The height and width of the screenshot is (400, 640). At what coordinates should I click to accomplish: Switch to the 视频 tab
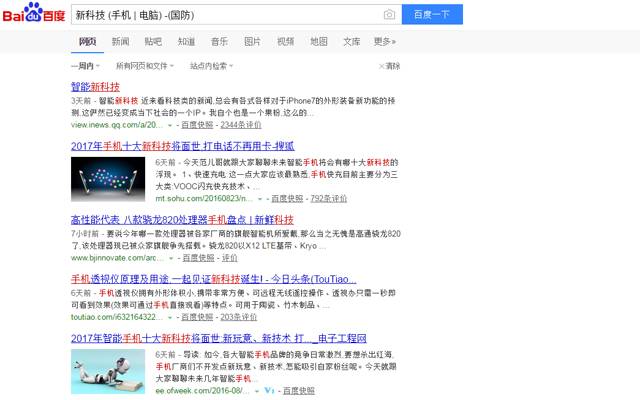coord(285,41)
